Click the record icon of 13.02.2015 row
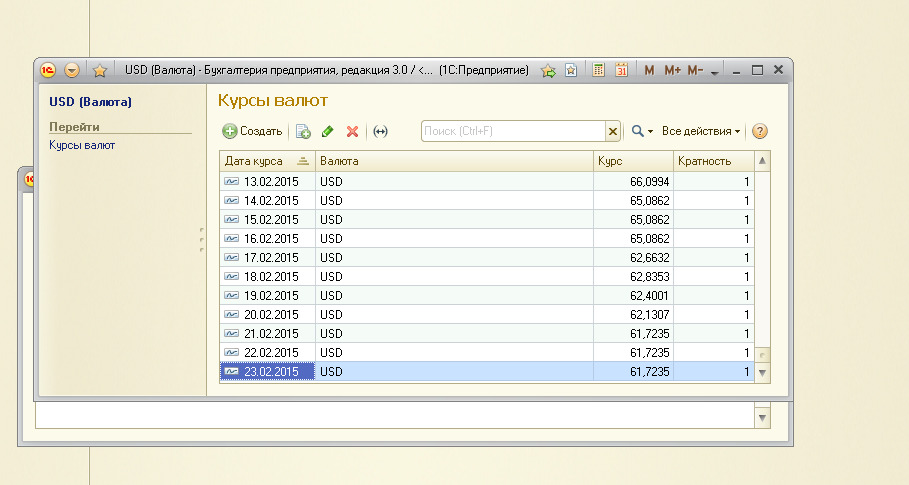Screen dimensions: 909x485 click(231, 181)
